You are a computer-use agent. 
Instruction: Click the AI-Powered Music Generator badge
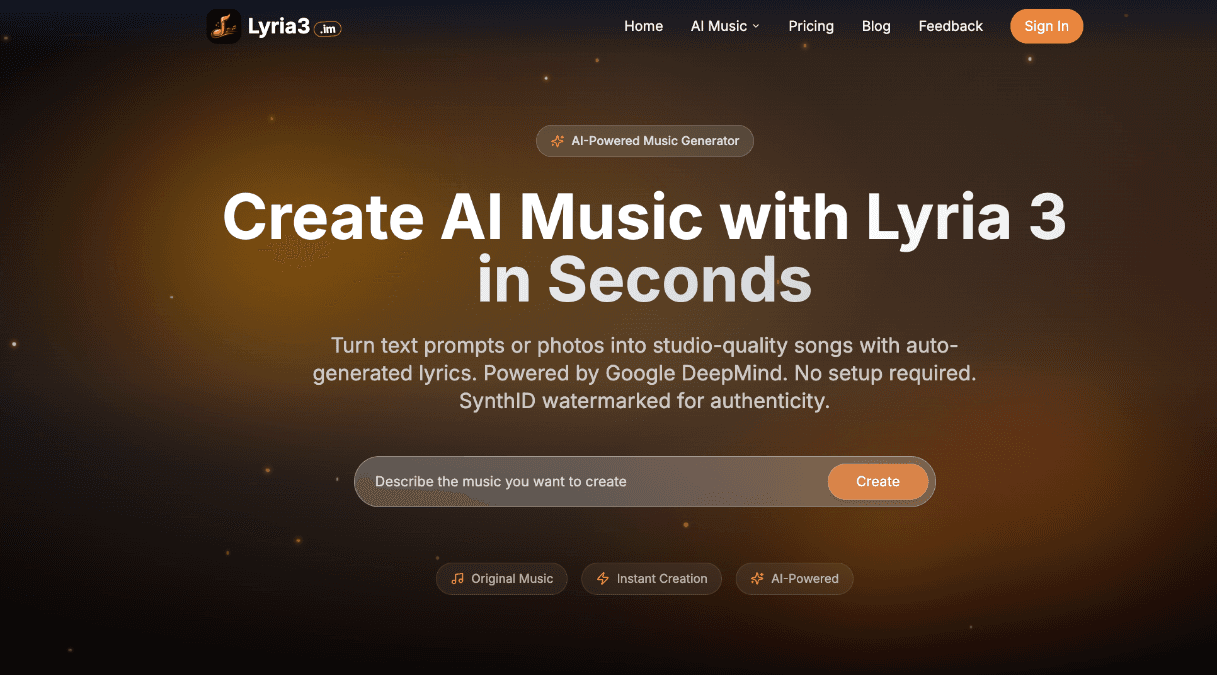(x=645, y=141)
